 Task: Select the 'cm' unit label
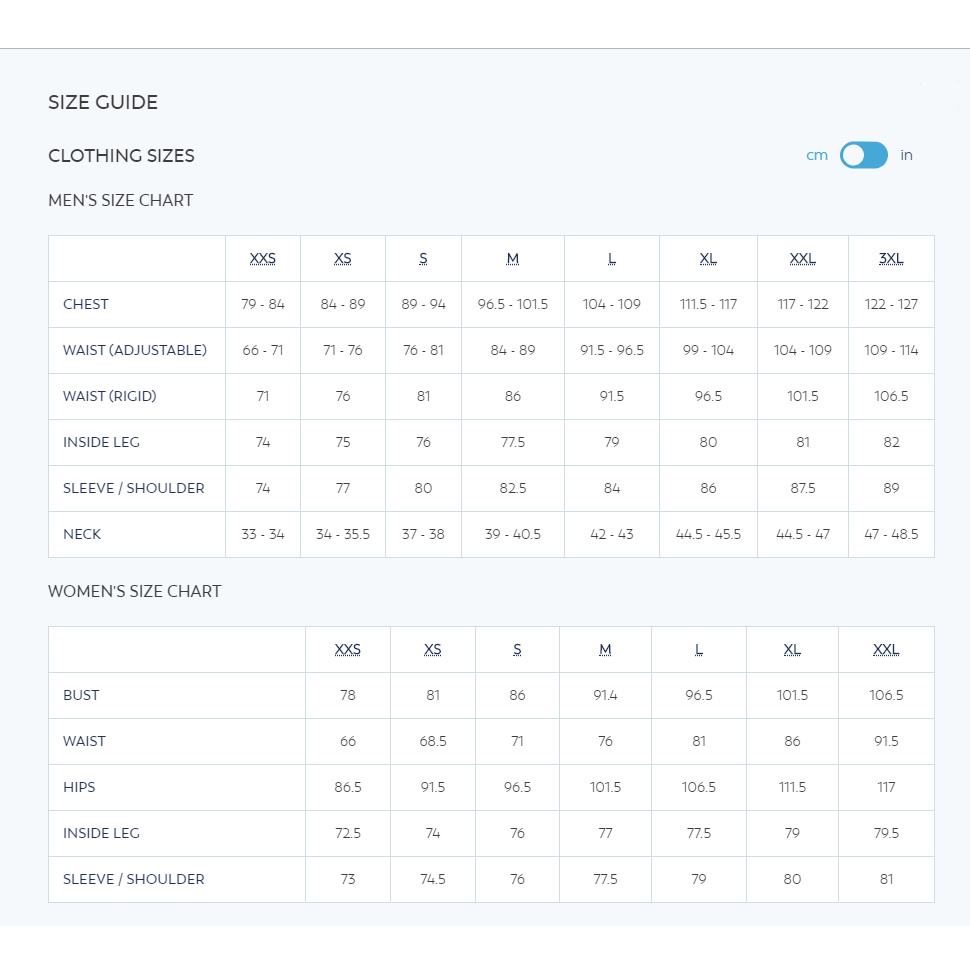(x=817, y=155)
